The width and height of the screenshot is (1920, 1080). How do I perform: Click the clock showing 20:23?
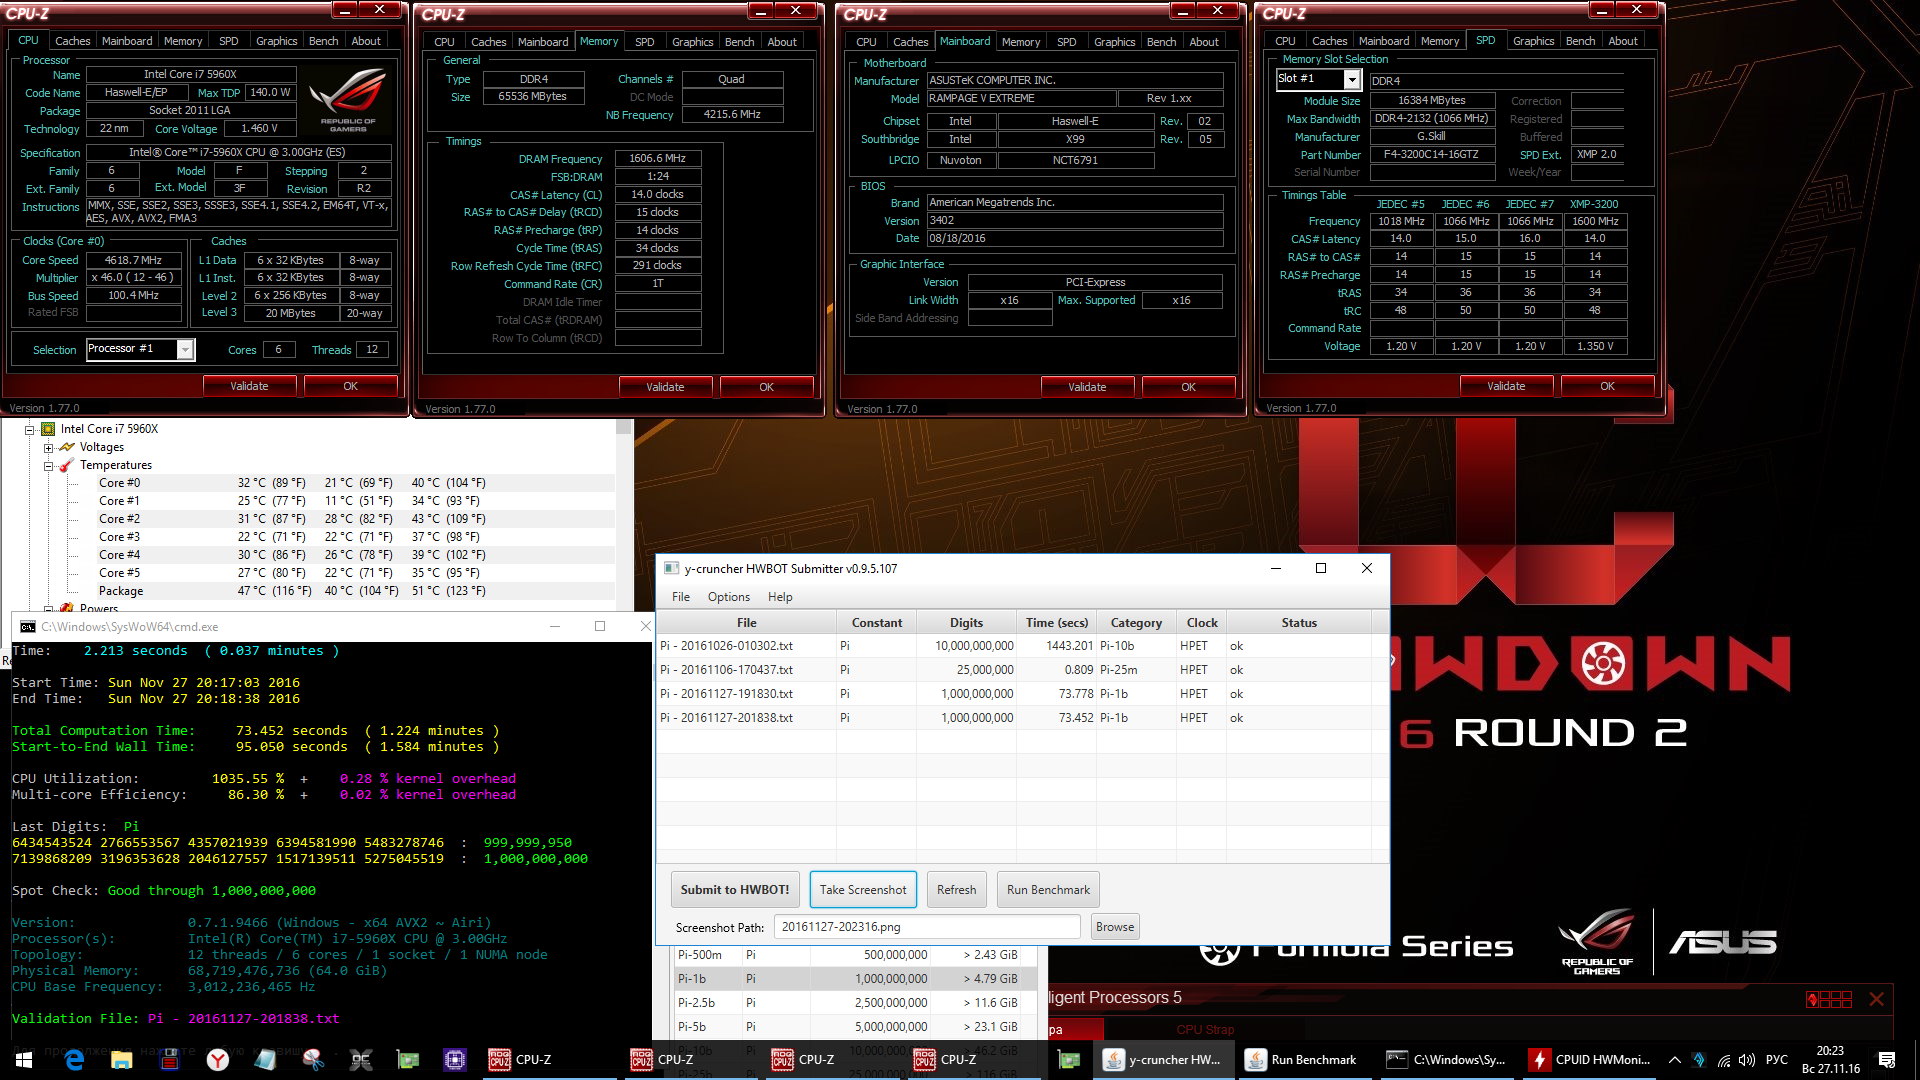point(1830,1051)
